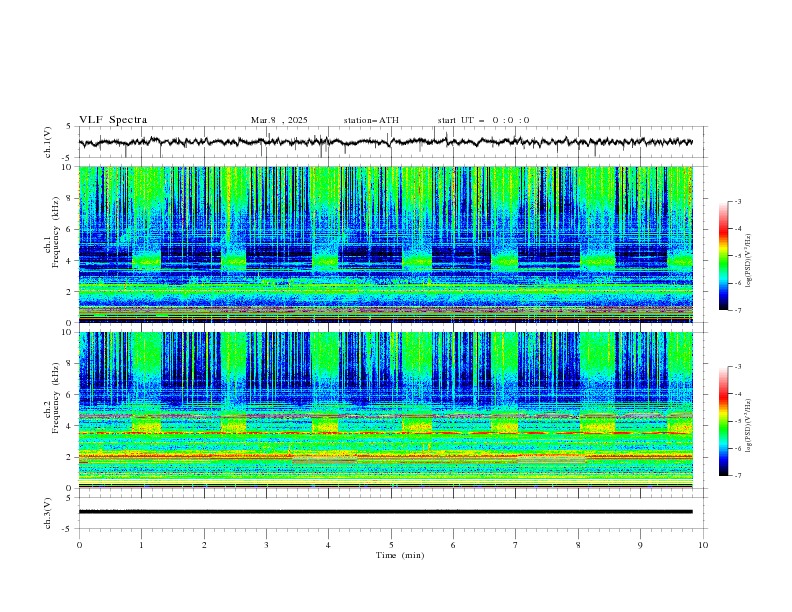Click the "5" tick on ch.1(V) axis

70,126
